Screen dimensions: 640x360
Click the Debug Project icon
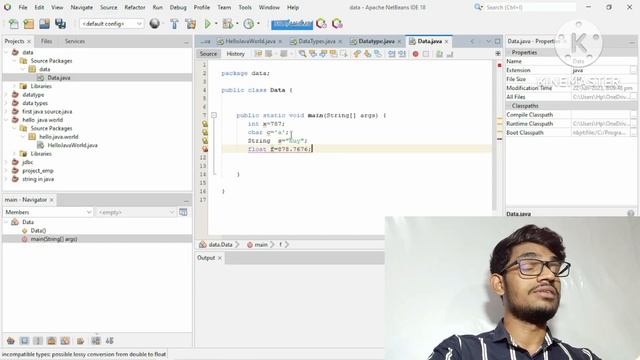[x=227, y=24]
